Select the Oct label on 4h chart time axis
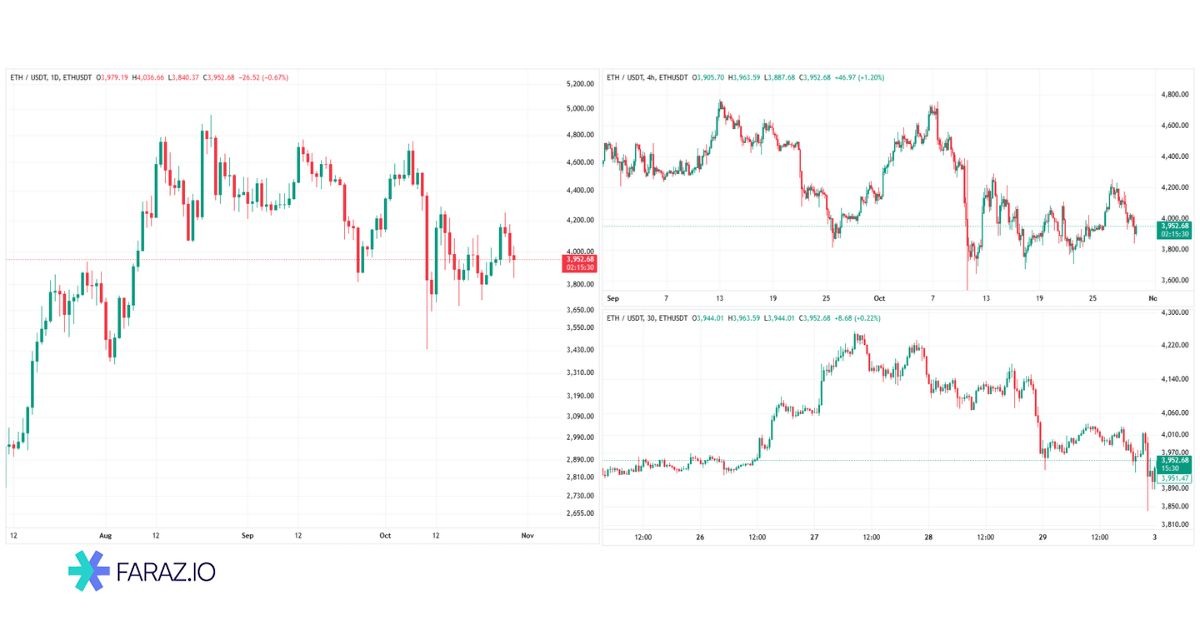1200x630 pixels. tap(880, 298)
